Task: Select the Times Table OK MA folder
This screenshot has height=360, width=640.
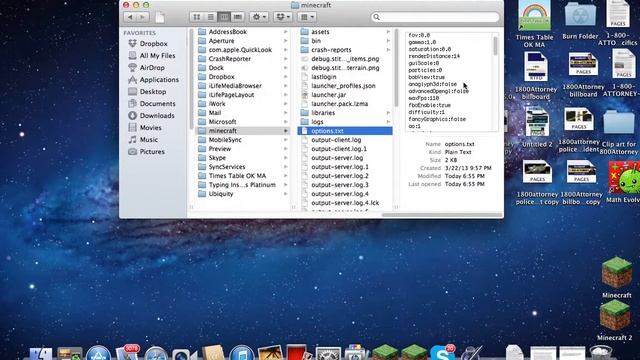Action: (x=242, y=176)
